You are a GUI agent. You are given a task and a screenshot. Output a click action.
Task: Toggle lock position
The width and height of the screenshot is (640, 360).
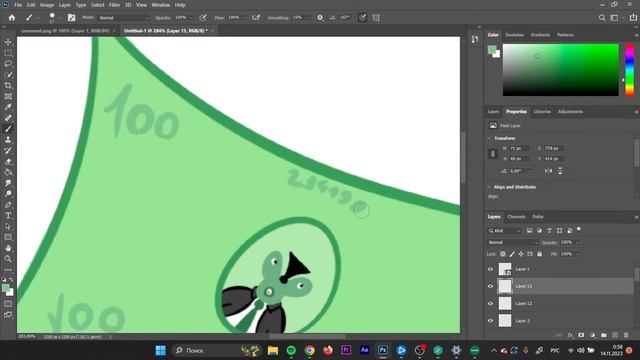[521, 254]
